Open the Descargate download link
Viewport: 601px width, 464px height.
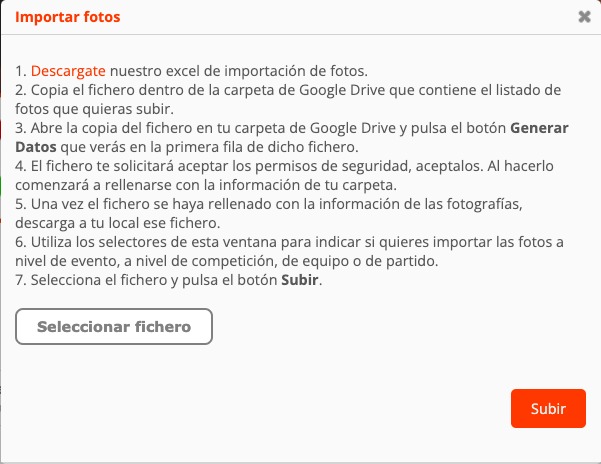click(68, 71)
